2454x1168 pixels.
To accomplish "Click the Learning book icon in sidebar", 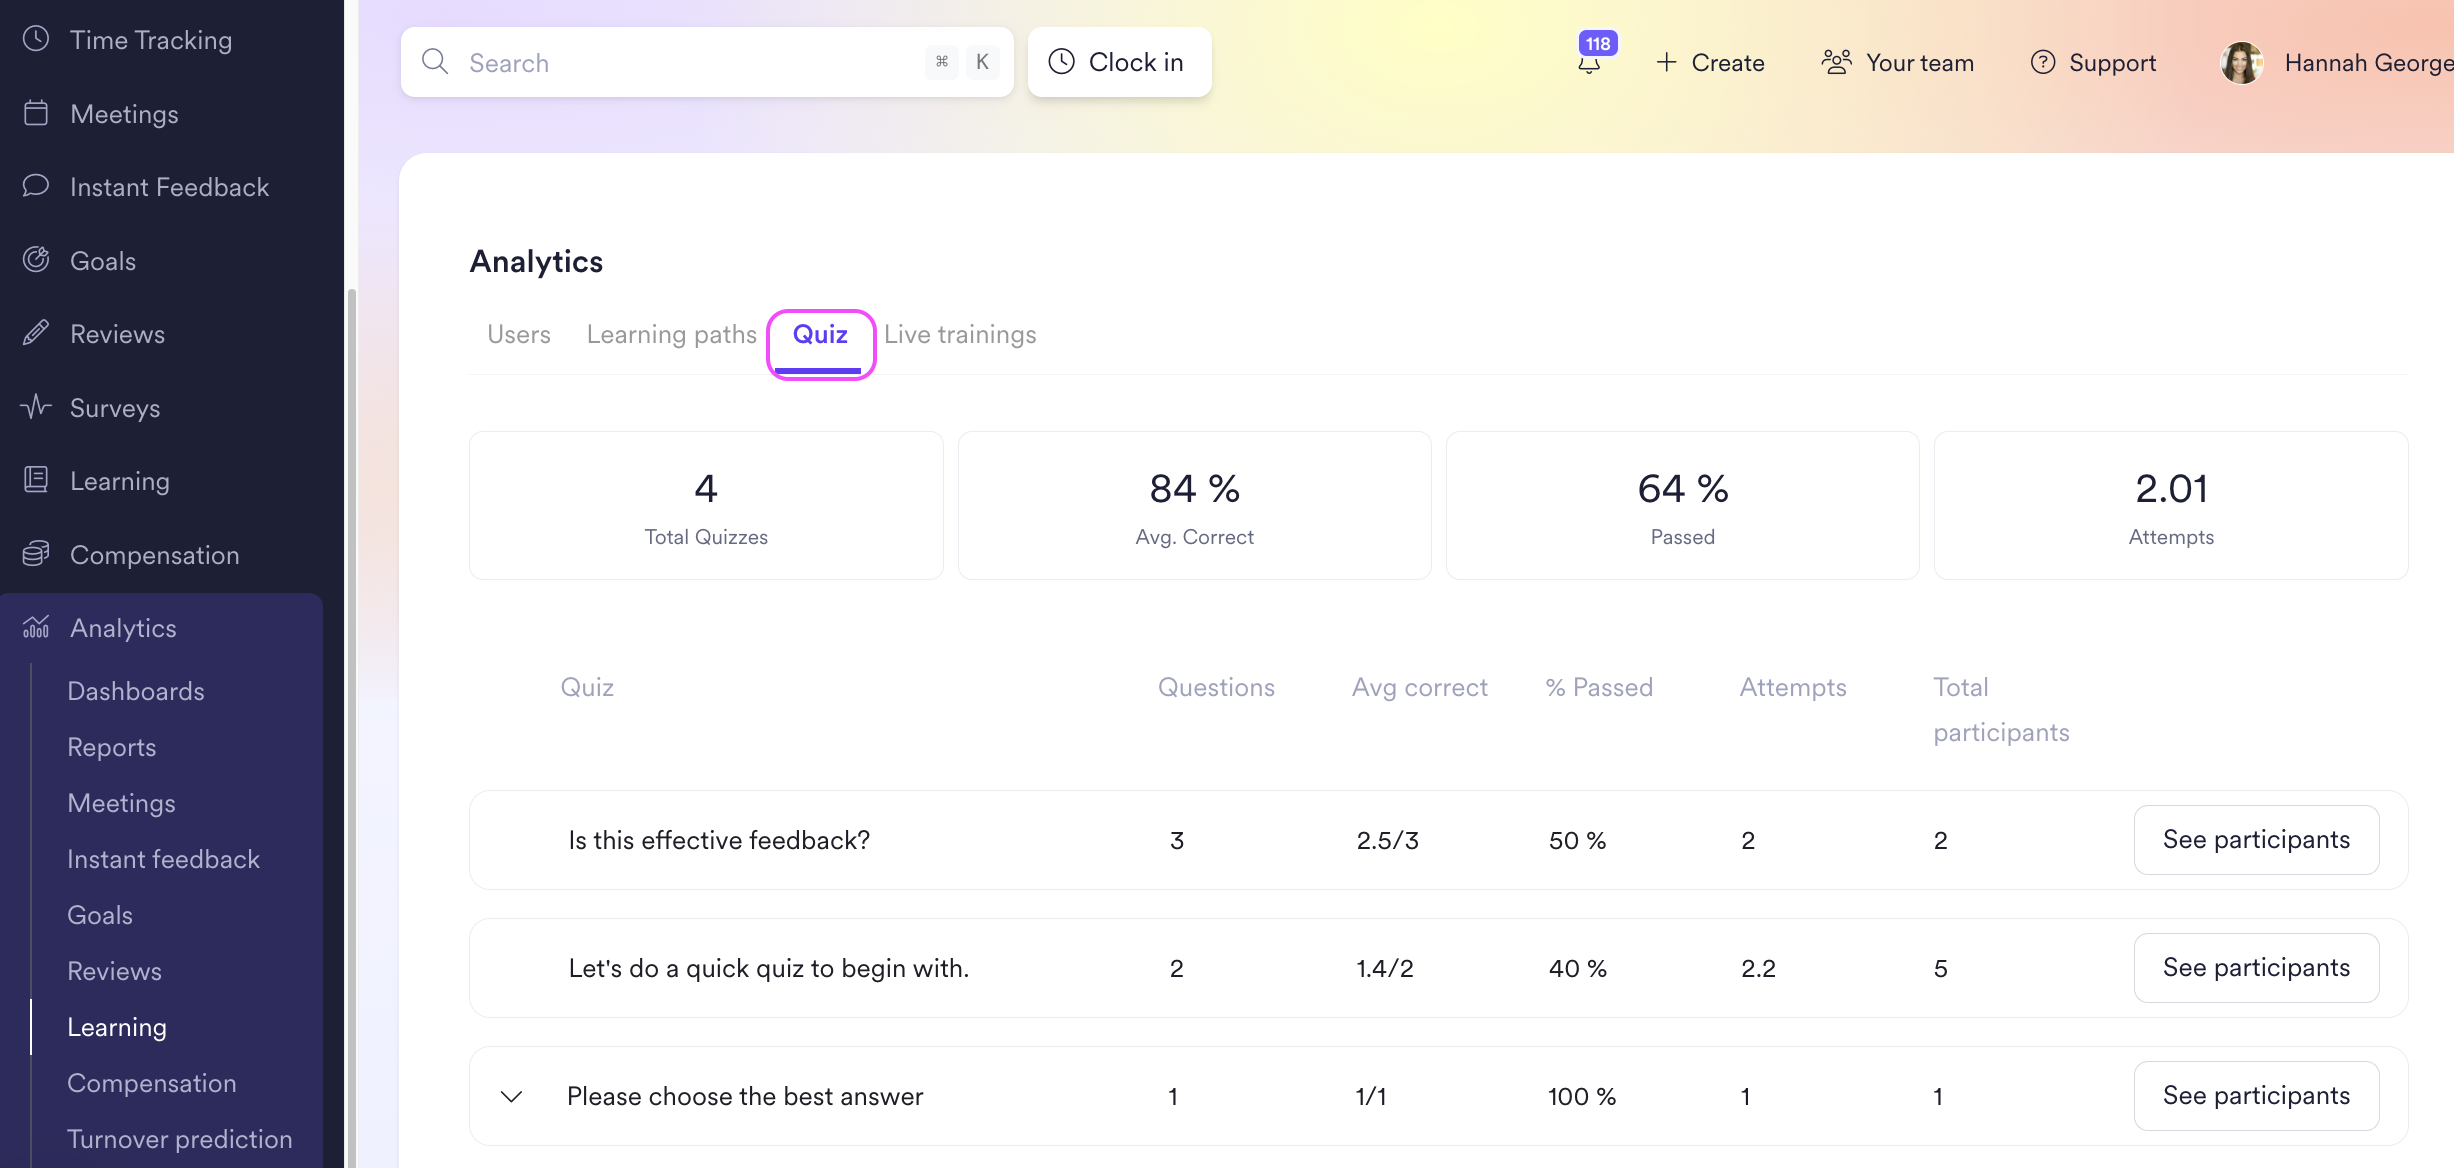I will click(36, 480).
